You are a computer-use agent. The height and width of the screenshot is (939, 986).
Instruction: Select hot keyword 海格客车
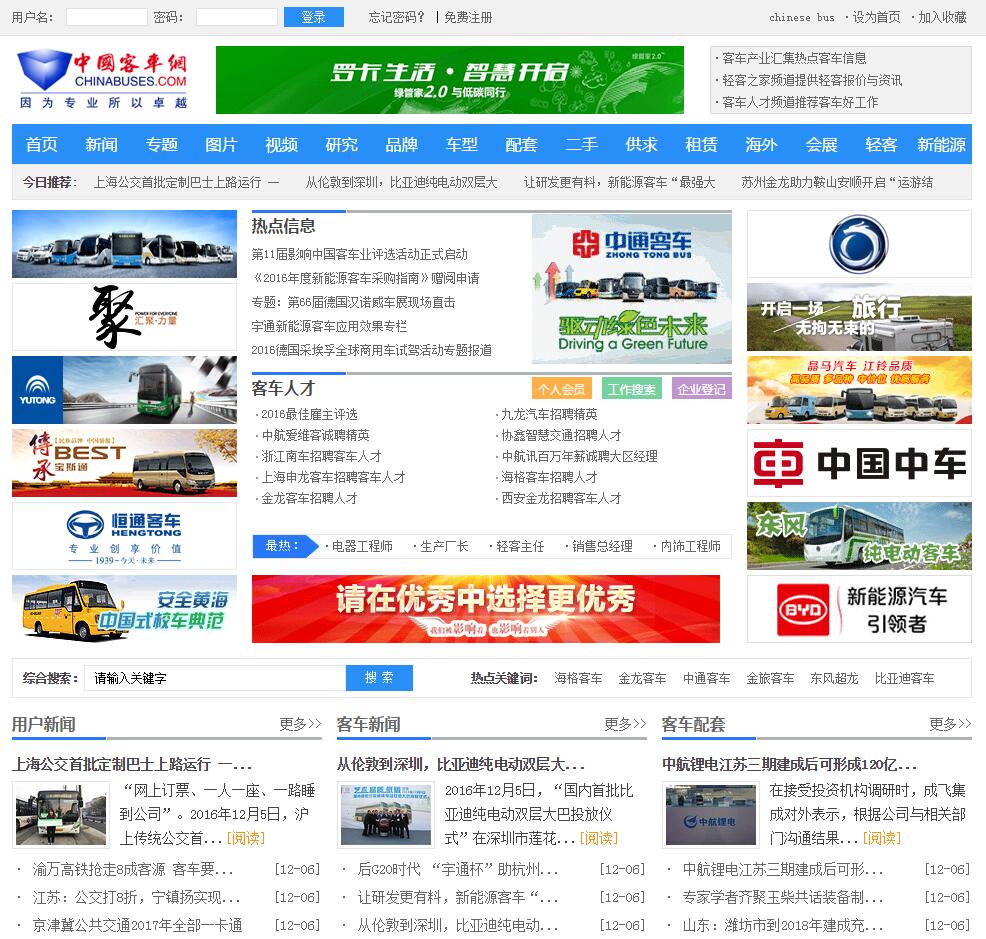click(x=579, y=679)
